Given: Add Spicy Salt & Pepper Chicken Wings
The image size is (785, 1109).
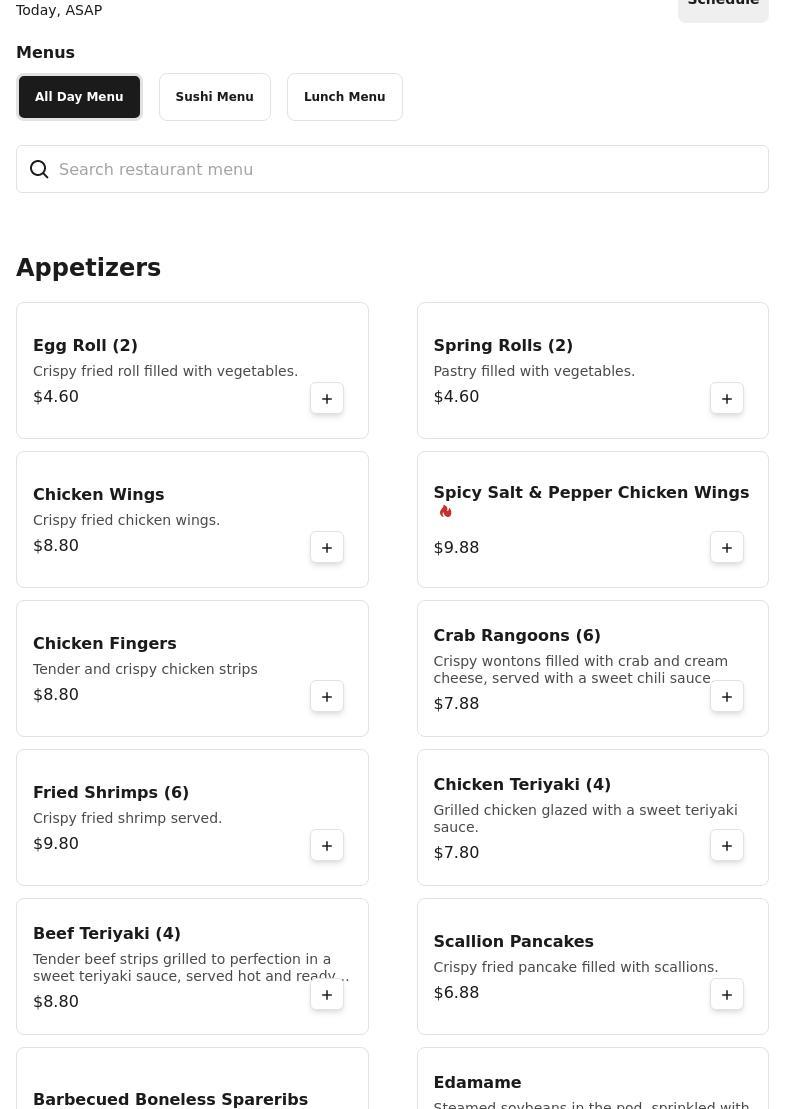Looking at the screenshot, I should pyautogui.click(x=727, y=548).
